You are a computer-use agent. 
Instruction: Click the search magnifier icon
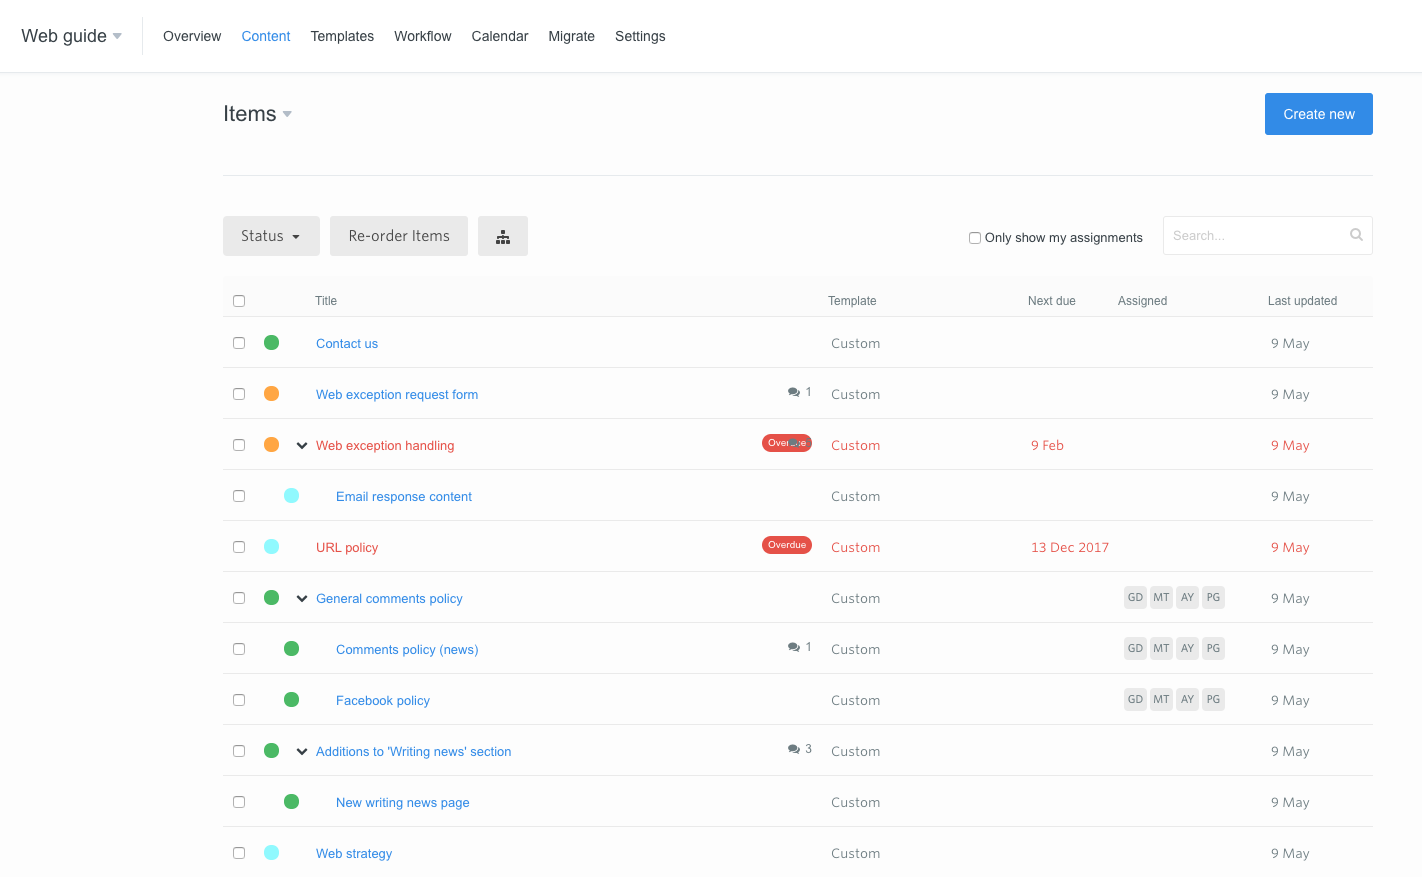point(1356,235)
